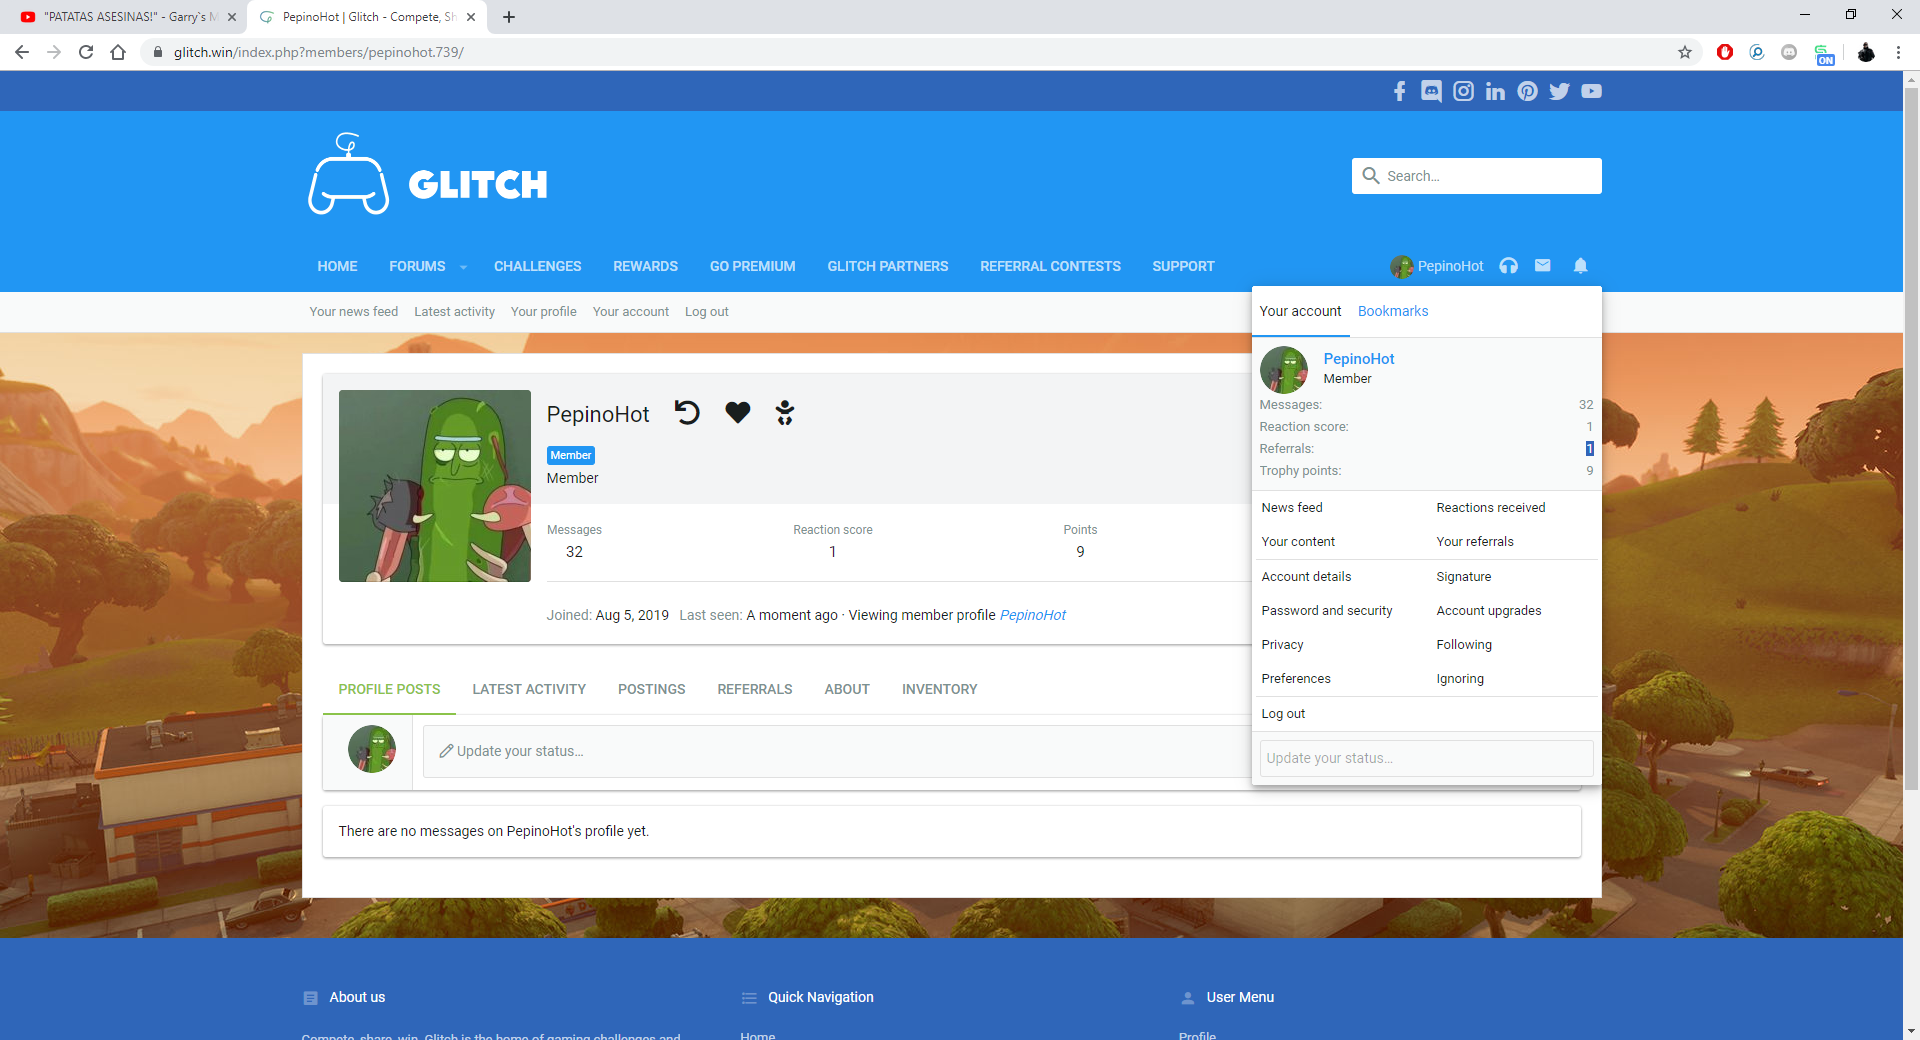Toggle the PepinoHot account menu
This screenshot has height=1040, width=1920.
1437,266
